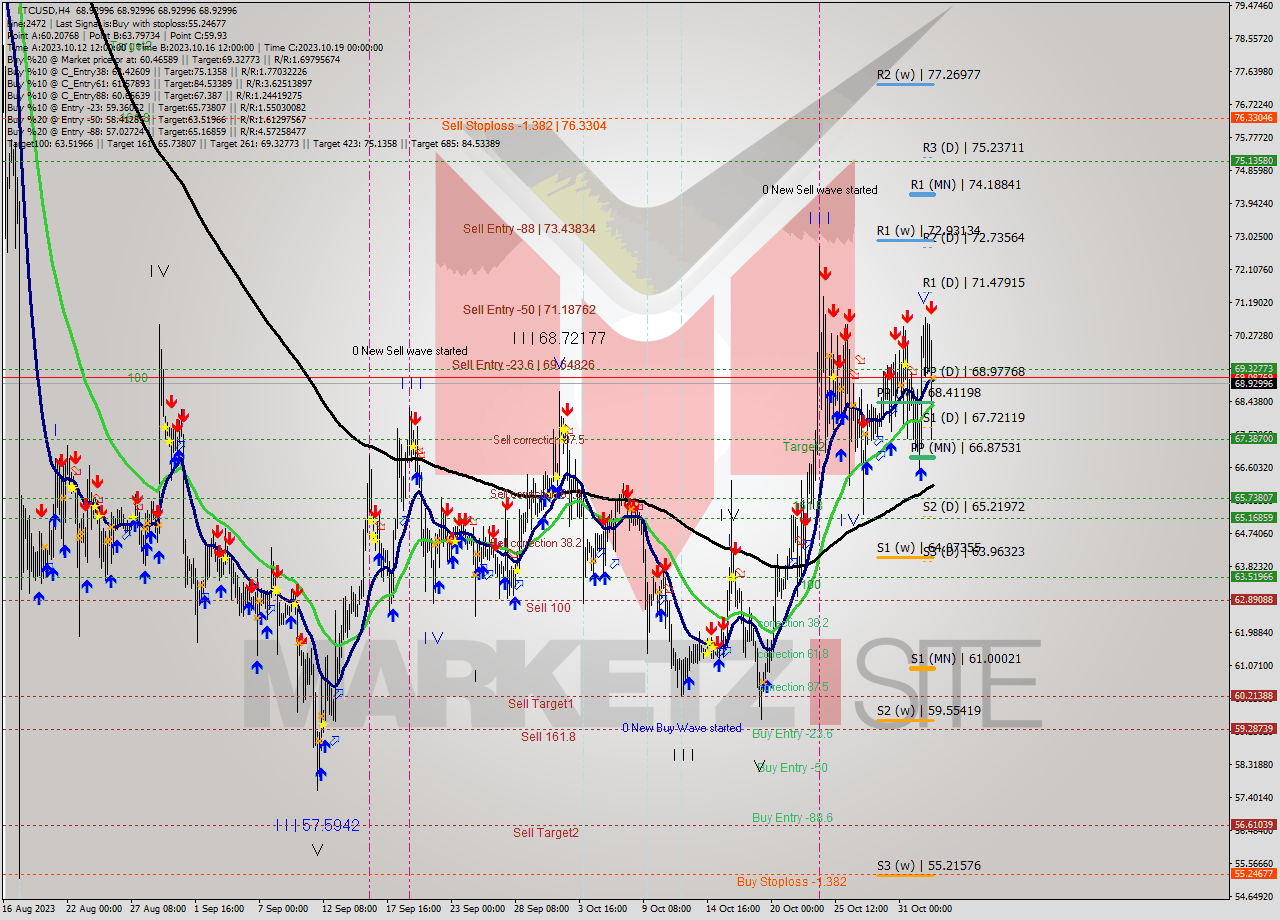Click the '12 Sep 08:00' time axis label
The height and width of the screenshot is (920, 1280).
[x=349, y=909]
